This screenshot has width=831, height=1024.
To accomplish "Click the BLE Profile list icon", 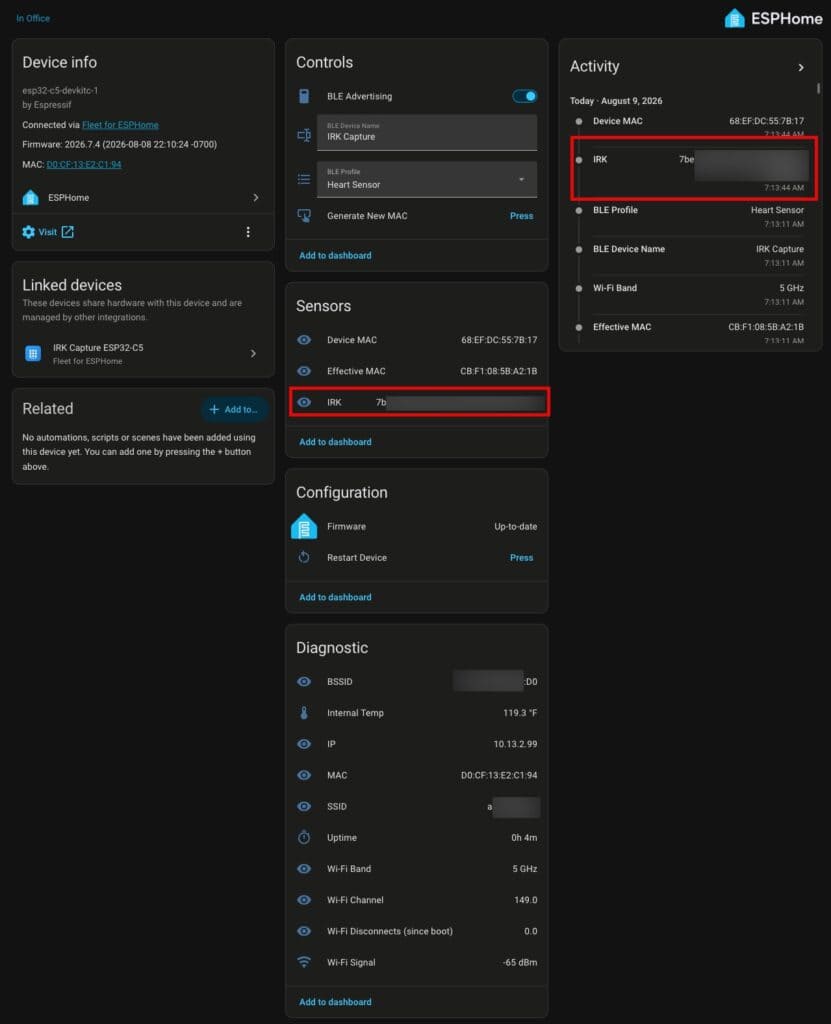I will pos(304,179).
